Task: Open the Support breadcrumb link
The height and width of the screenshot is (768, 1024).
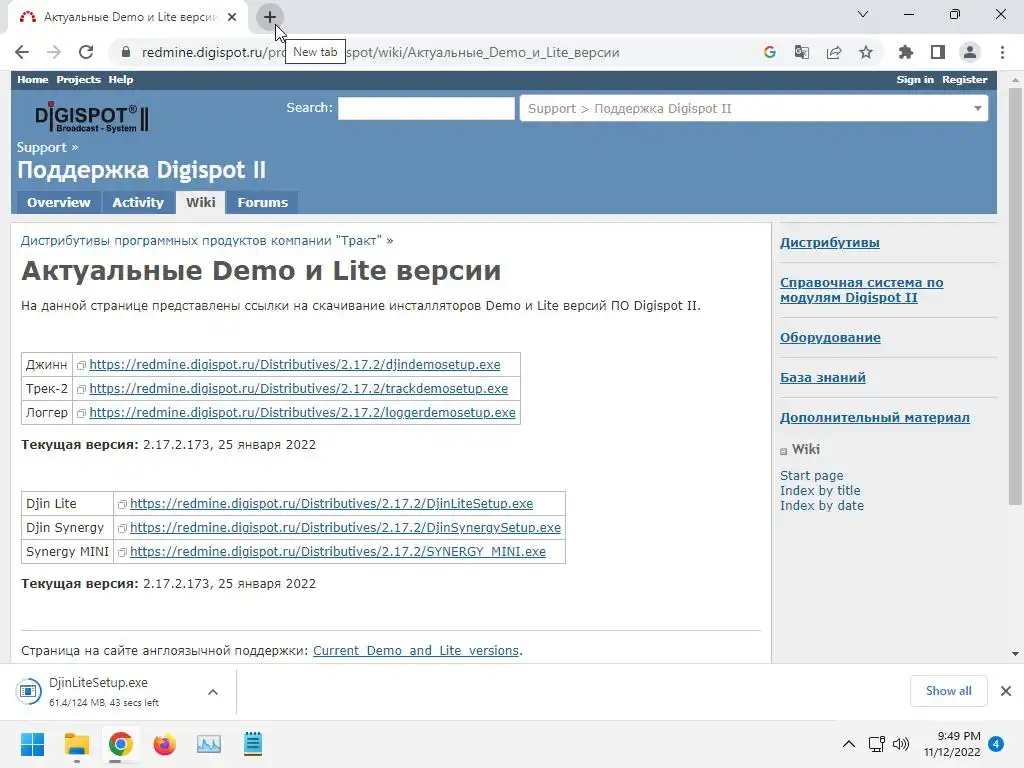Action: click(42, 148)
